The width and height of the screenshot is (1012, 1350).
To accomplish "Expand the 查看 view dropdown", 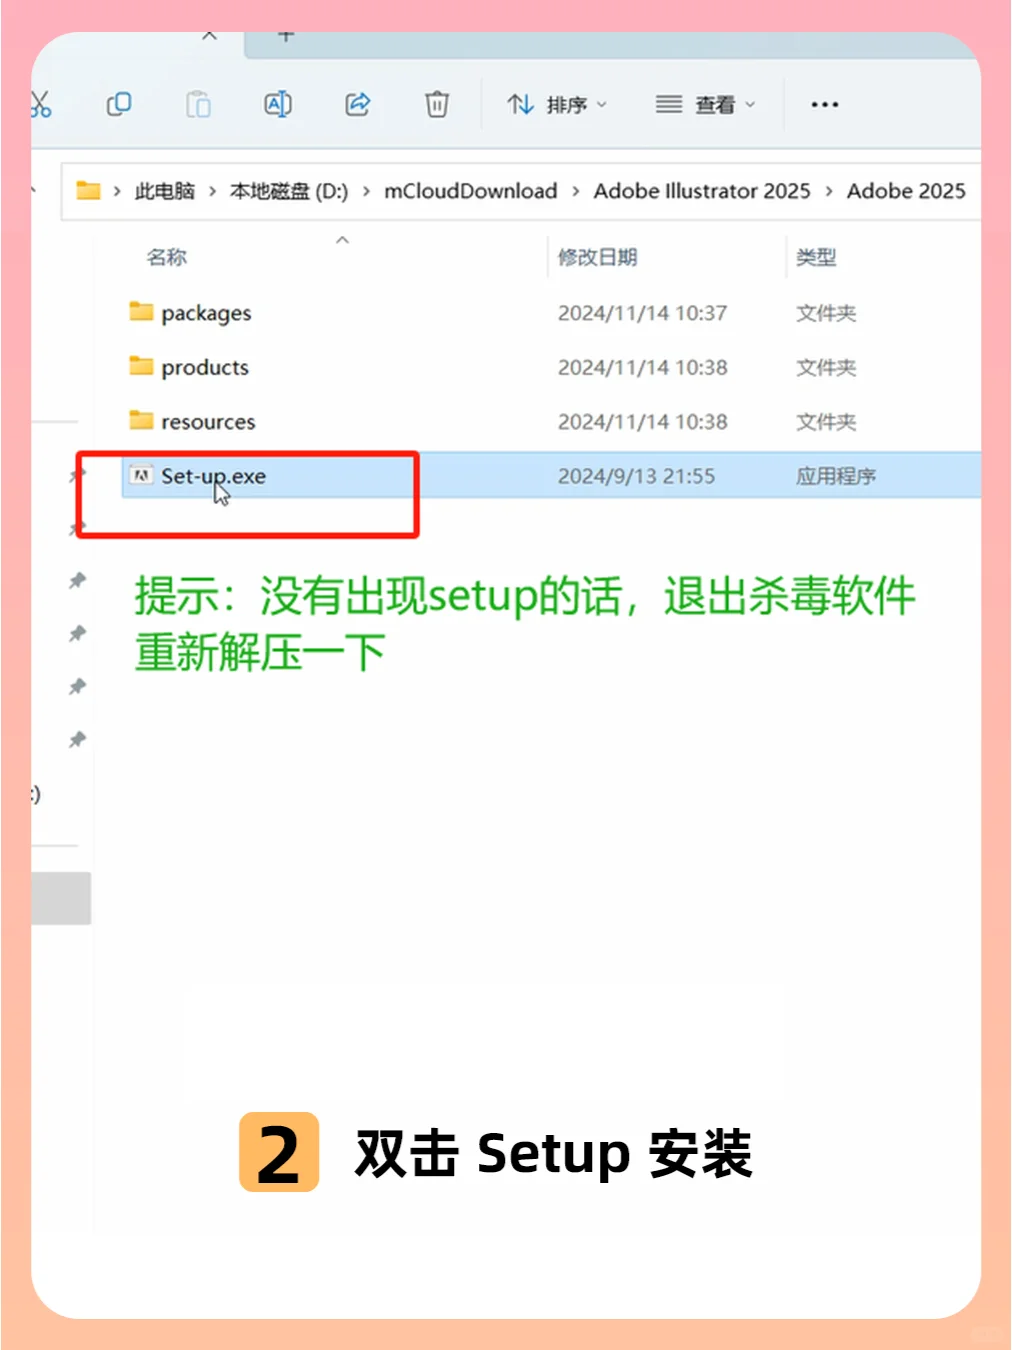I will [704, 104].
